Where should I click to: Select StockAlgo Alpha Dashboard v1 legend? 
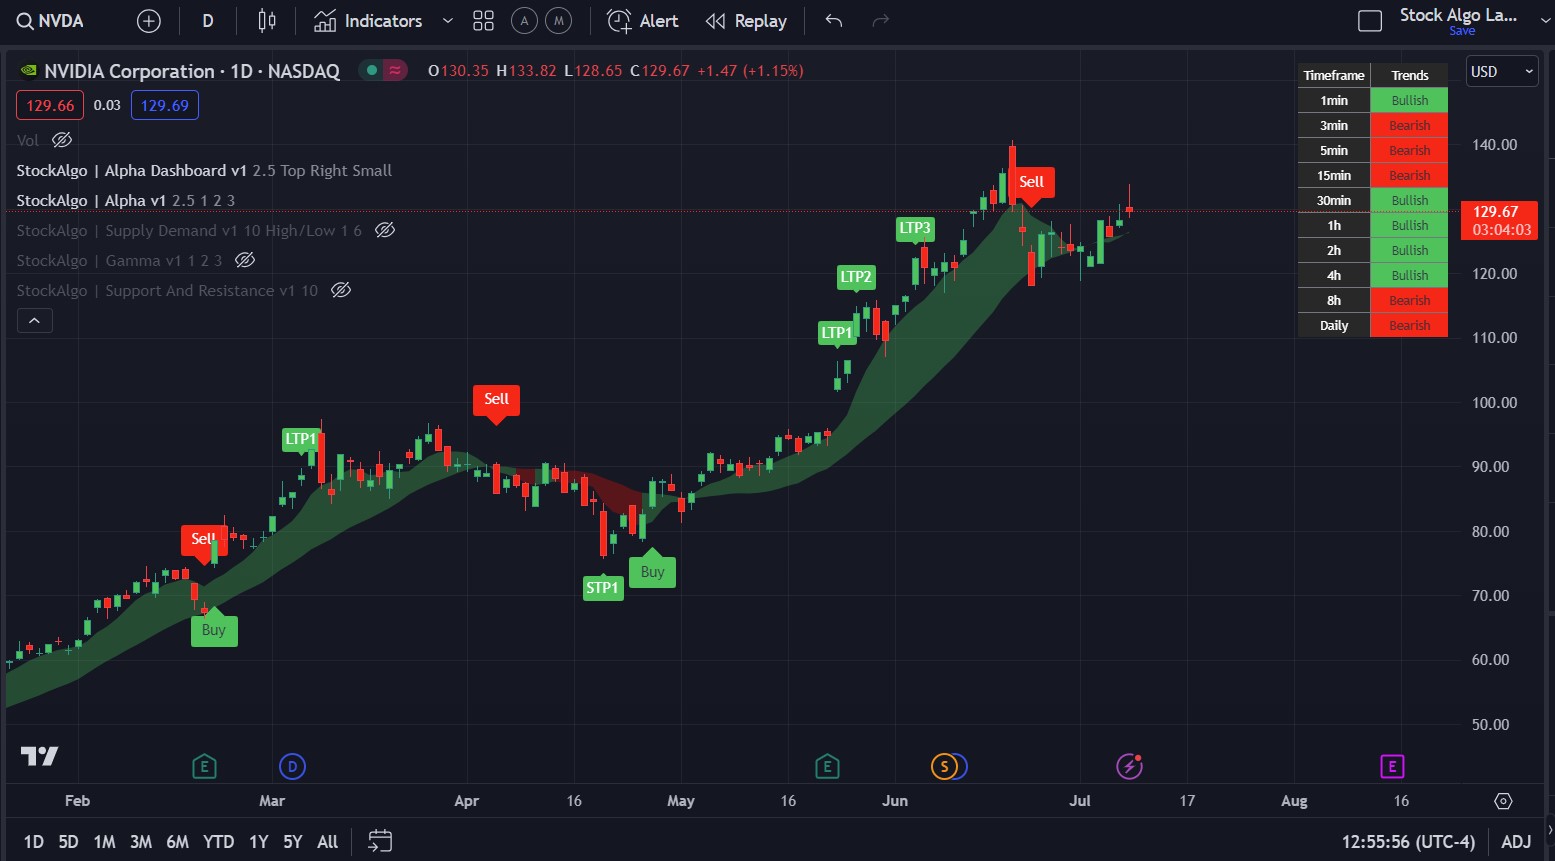(x=204, y=170)
